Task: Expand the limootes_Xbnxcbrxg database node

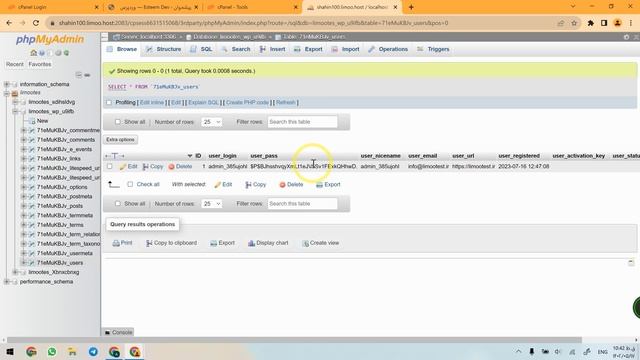Action: [x=15, y=272]
